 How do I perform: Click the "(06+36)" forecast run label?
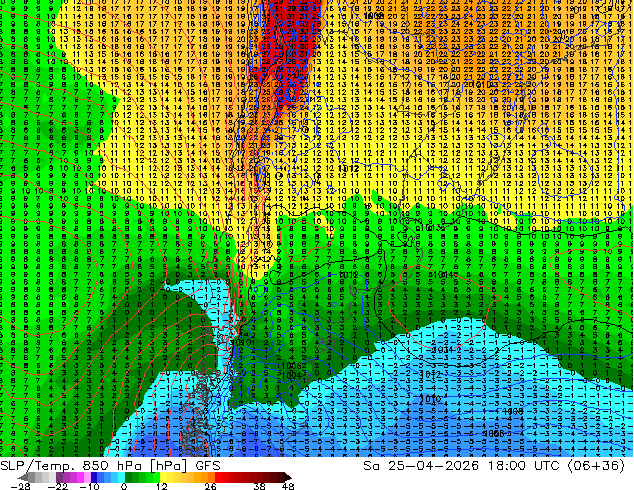pos(597,466)
